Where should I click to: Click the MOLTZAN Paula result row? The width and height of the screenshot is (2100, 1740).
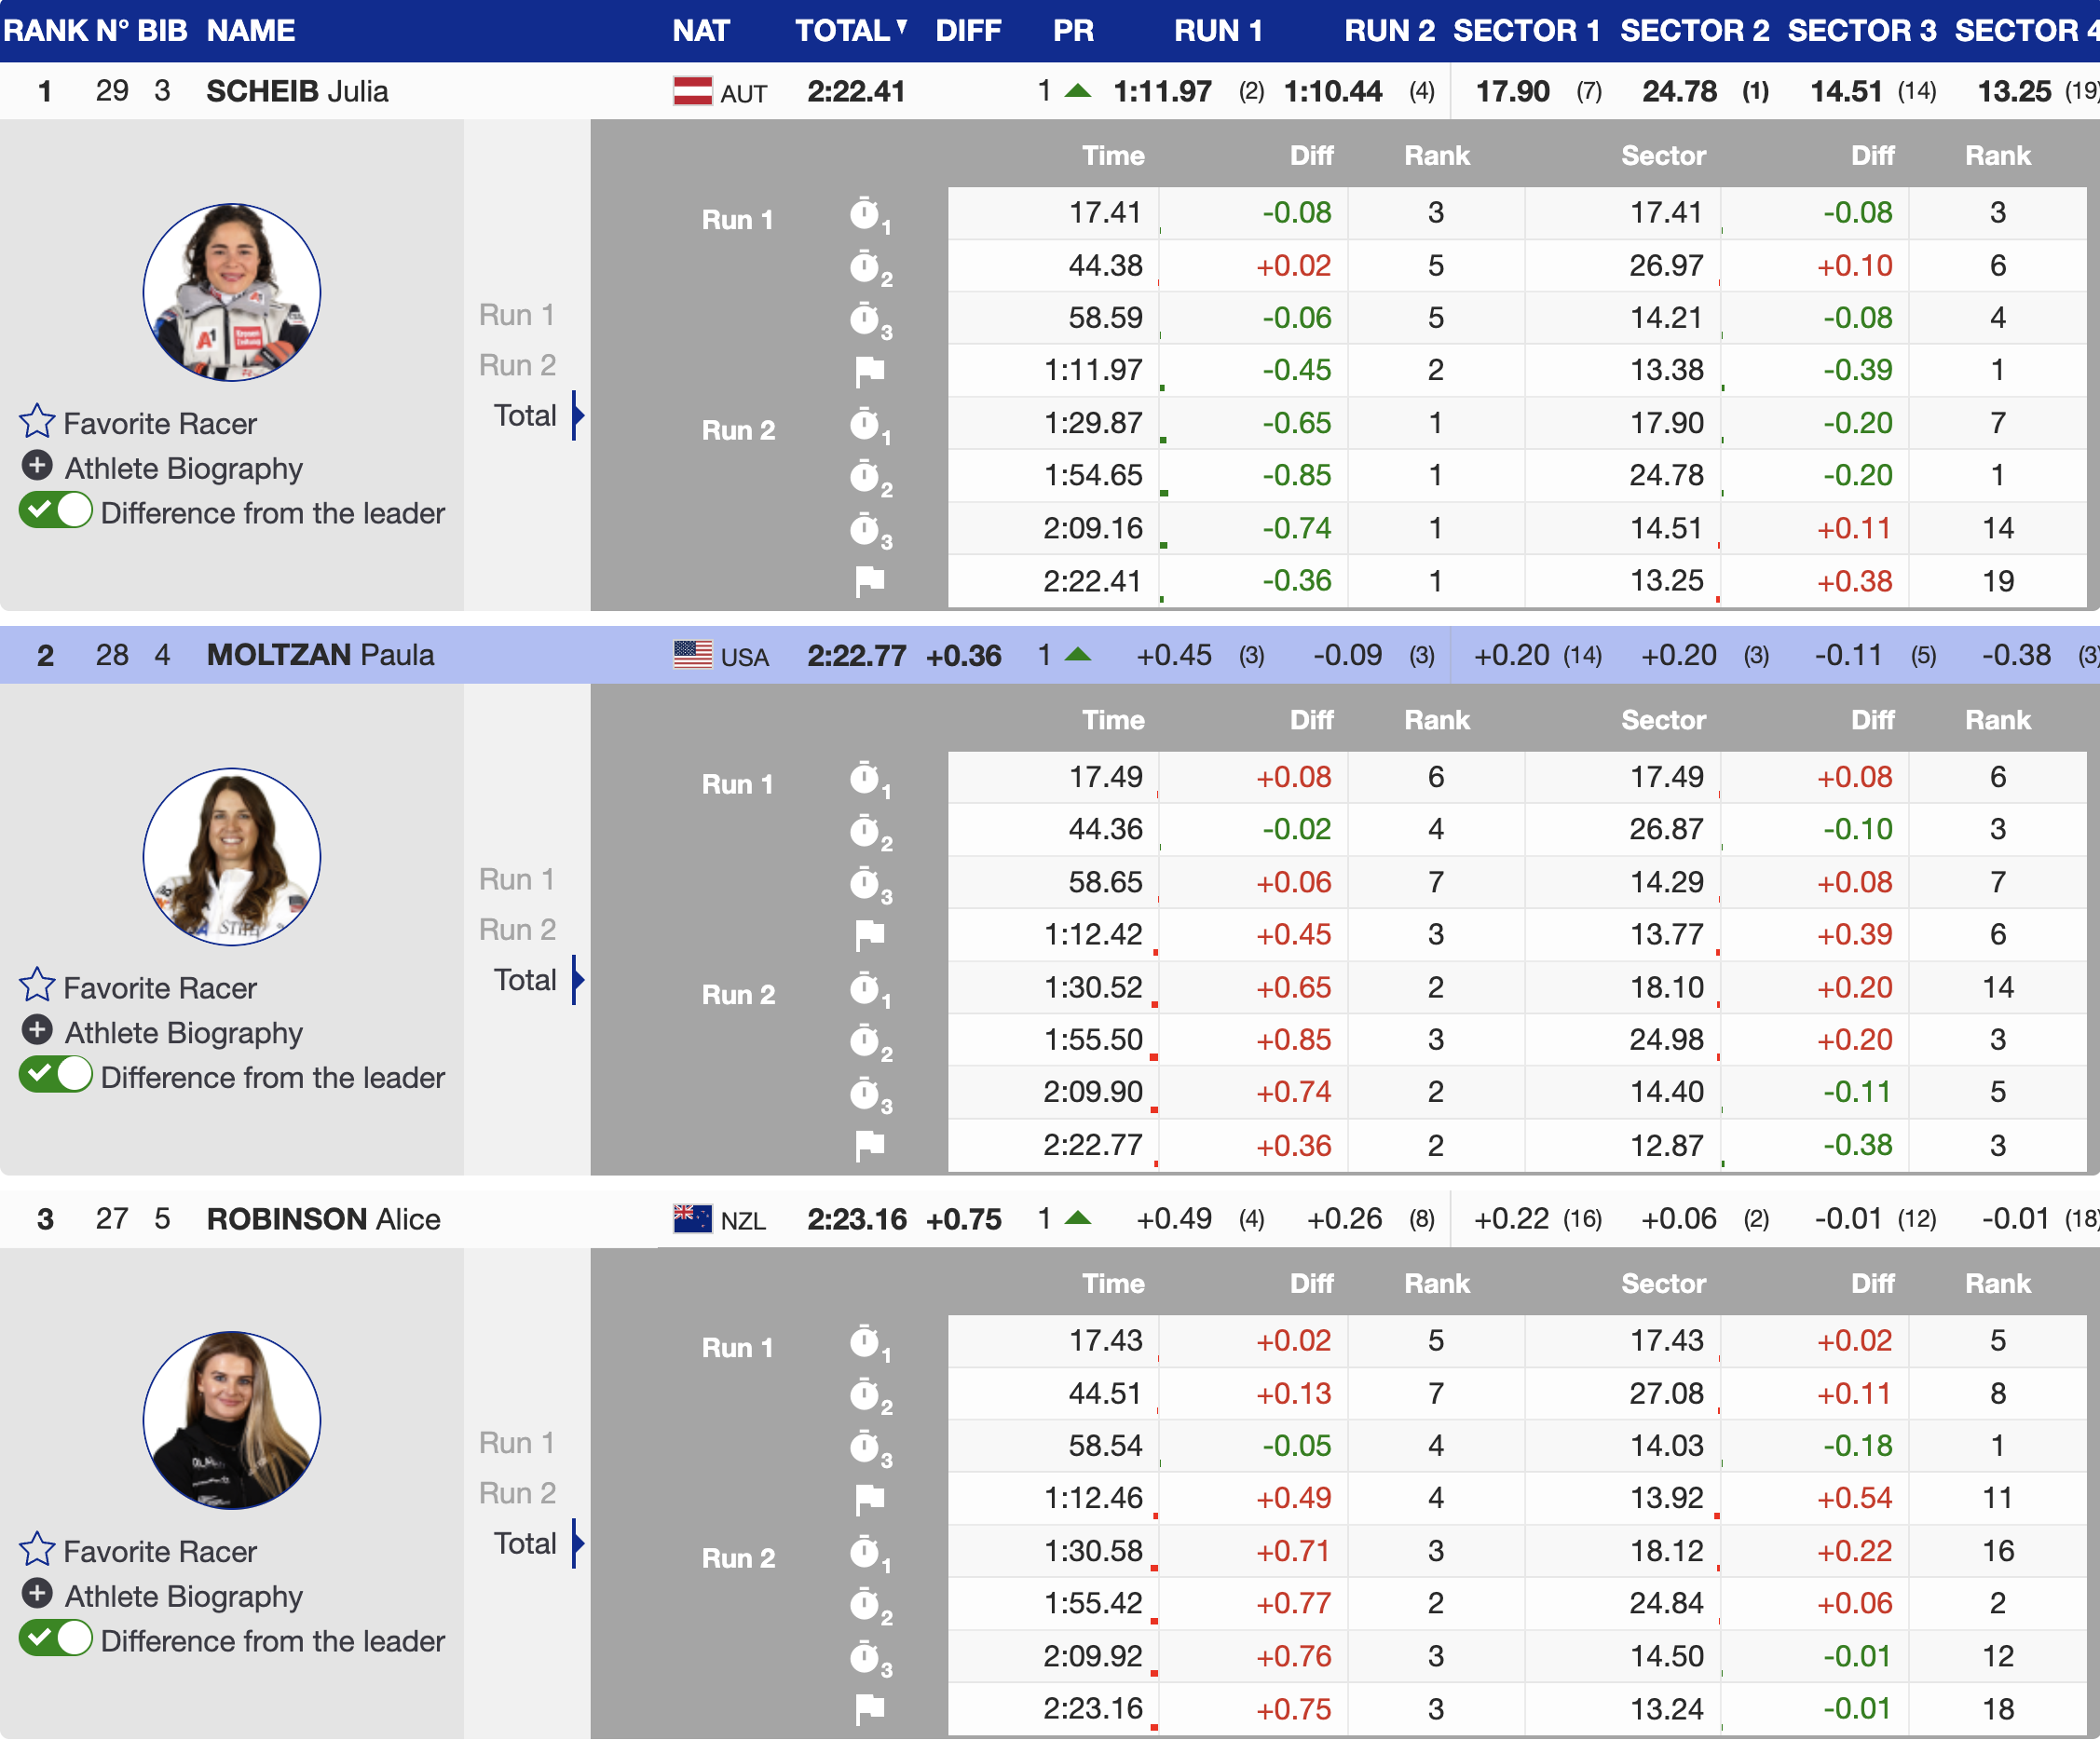(320, 655)
